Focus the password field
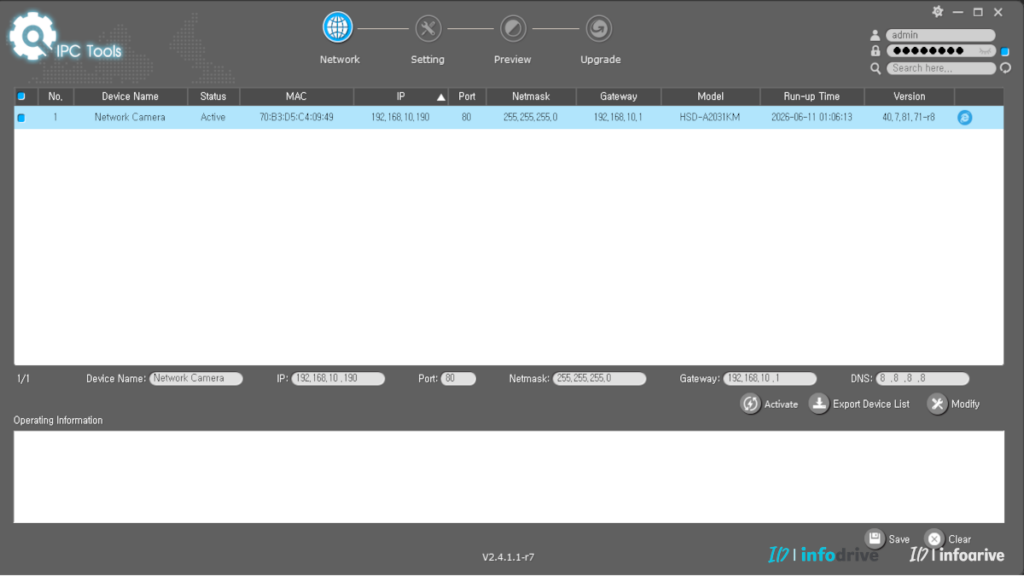 click(x=940, y=51)
